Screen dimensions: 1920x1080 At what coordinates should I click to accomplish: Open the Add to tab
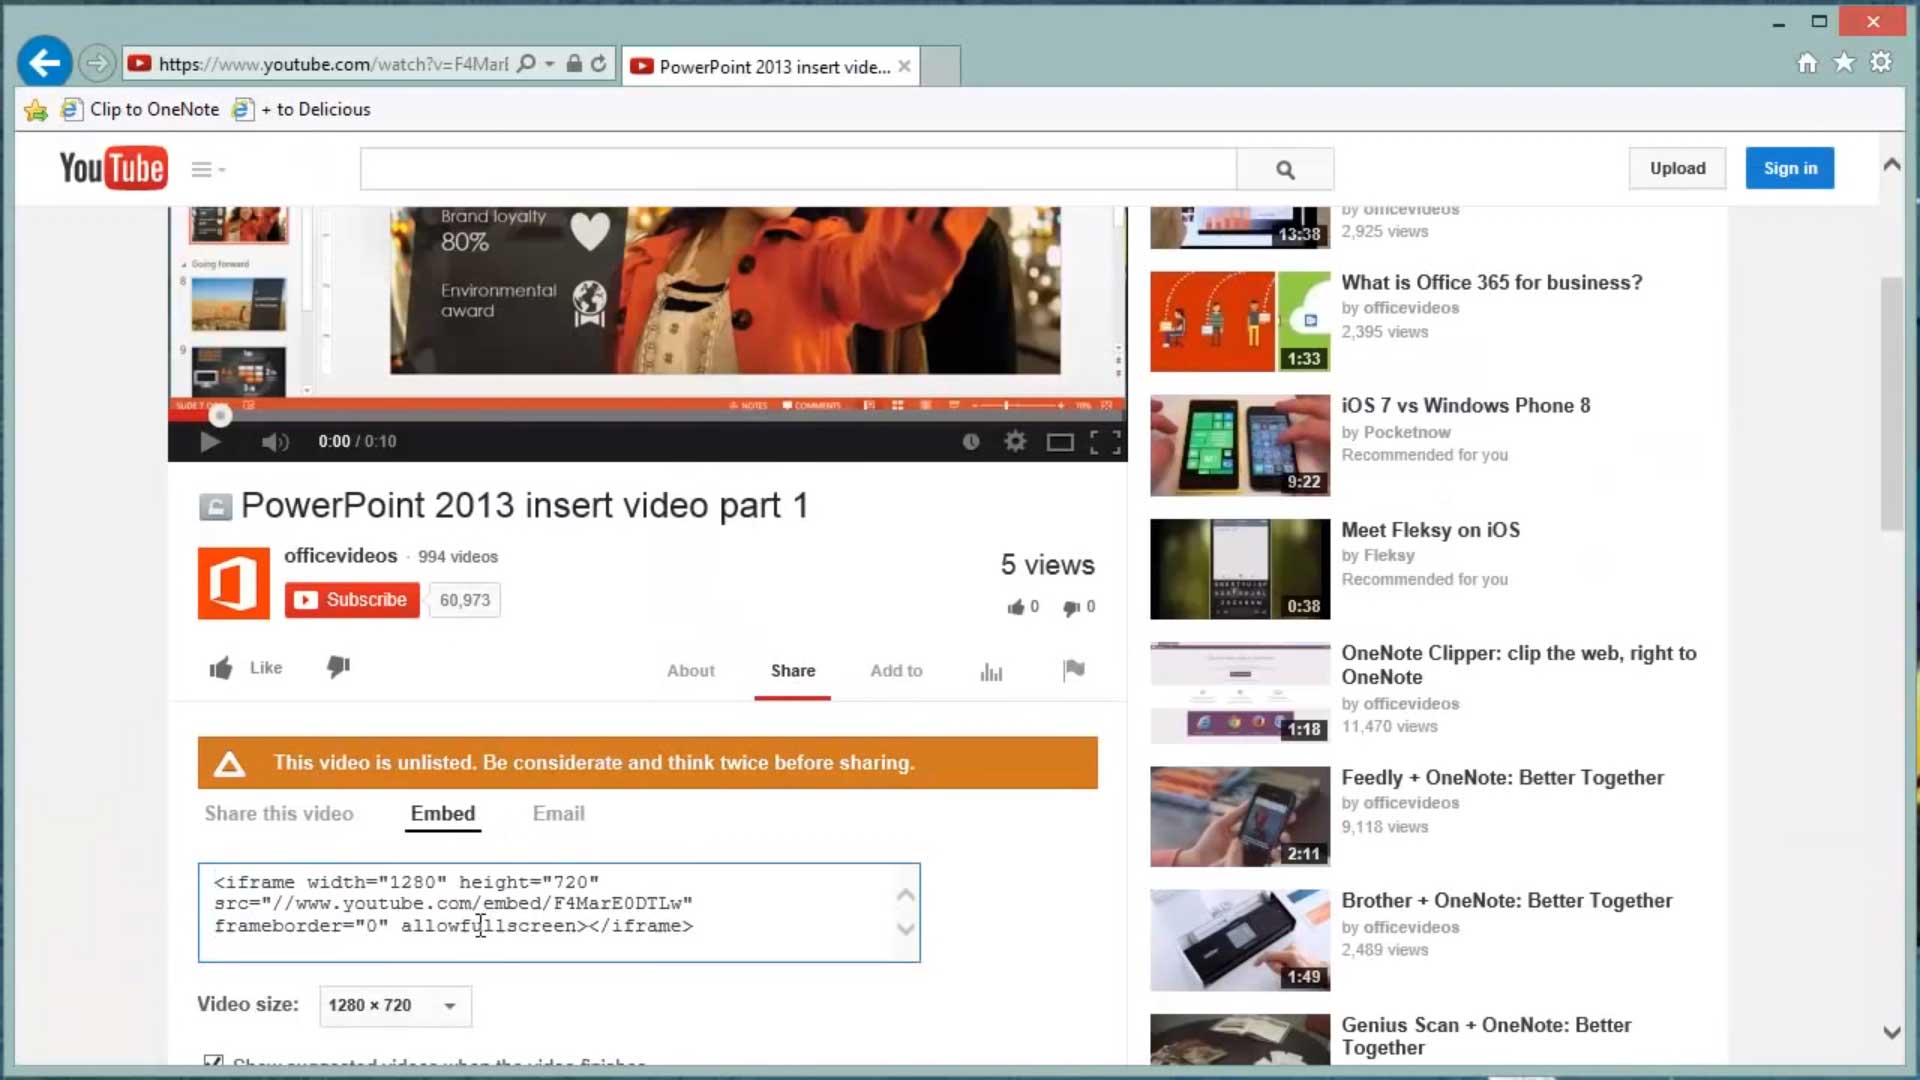[x=896, y=671]
